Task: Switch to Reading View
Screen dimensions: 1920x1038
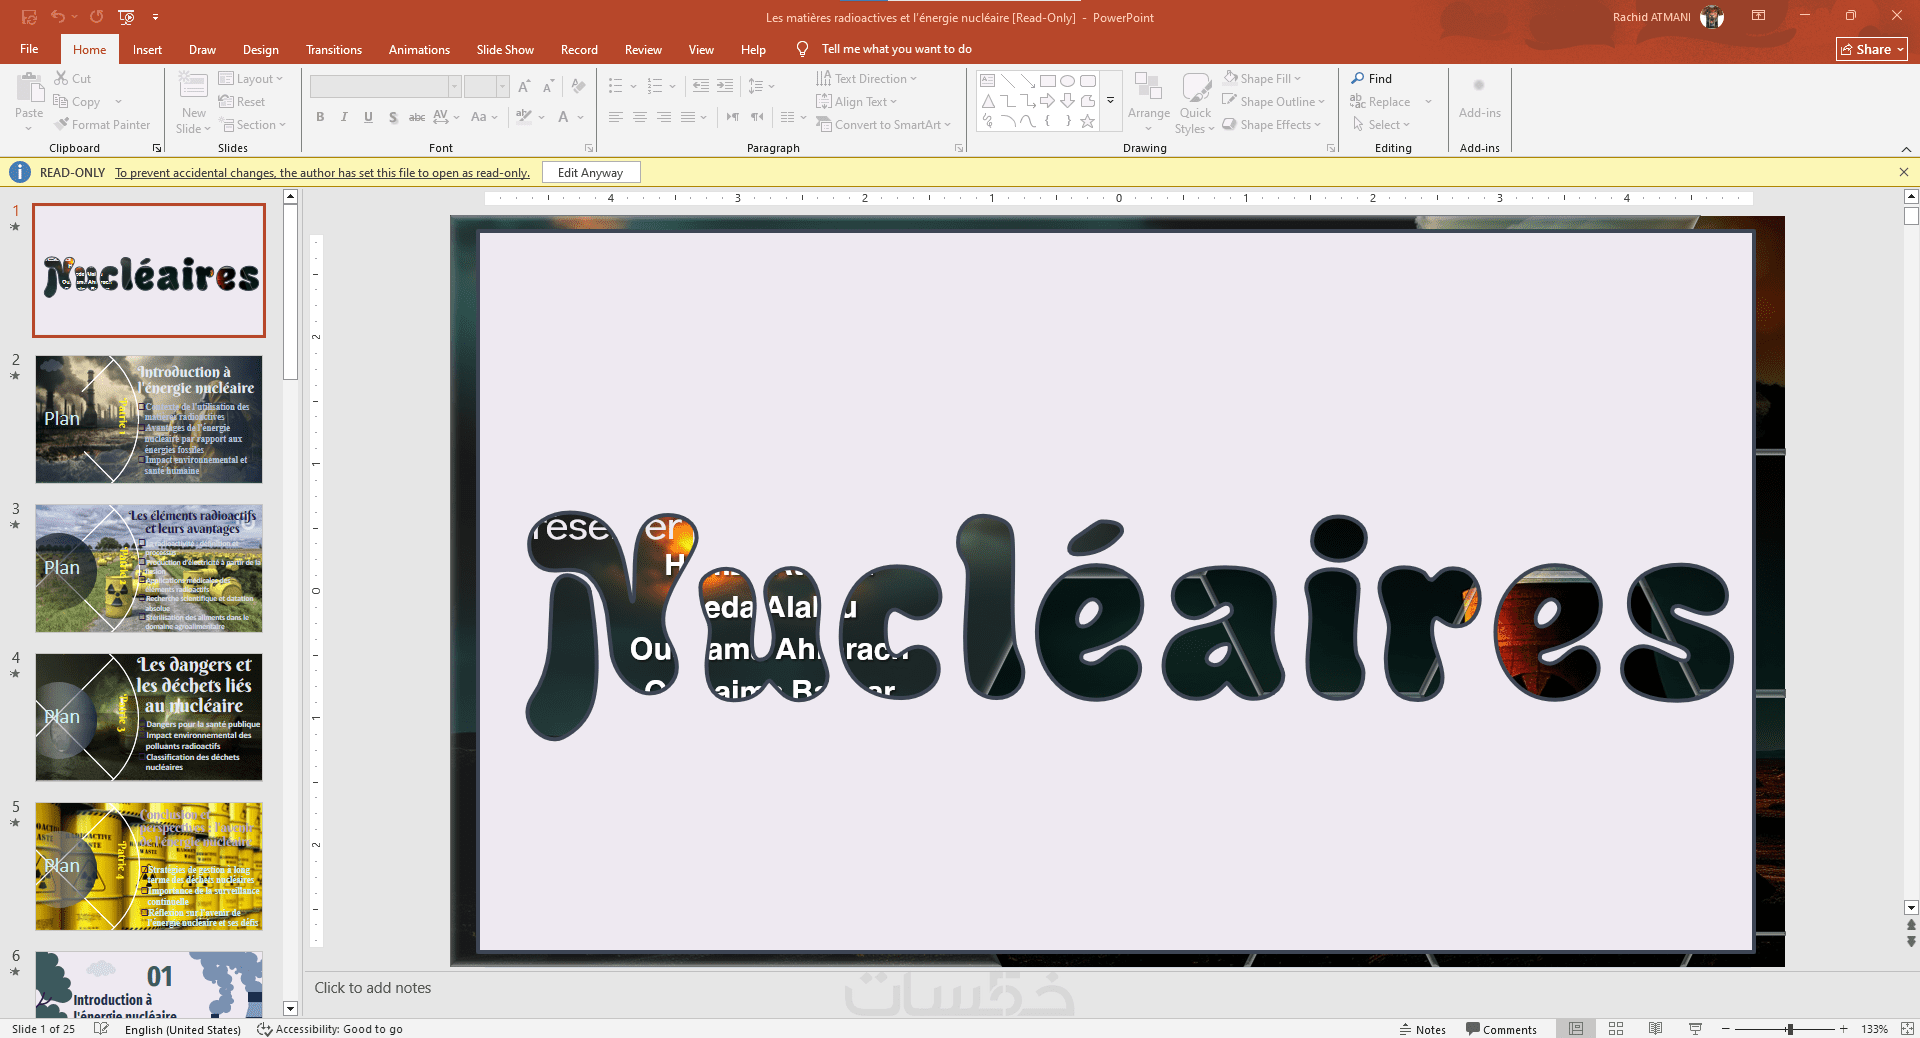Action: pyautogui.click(x=1655, y=1029)
